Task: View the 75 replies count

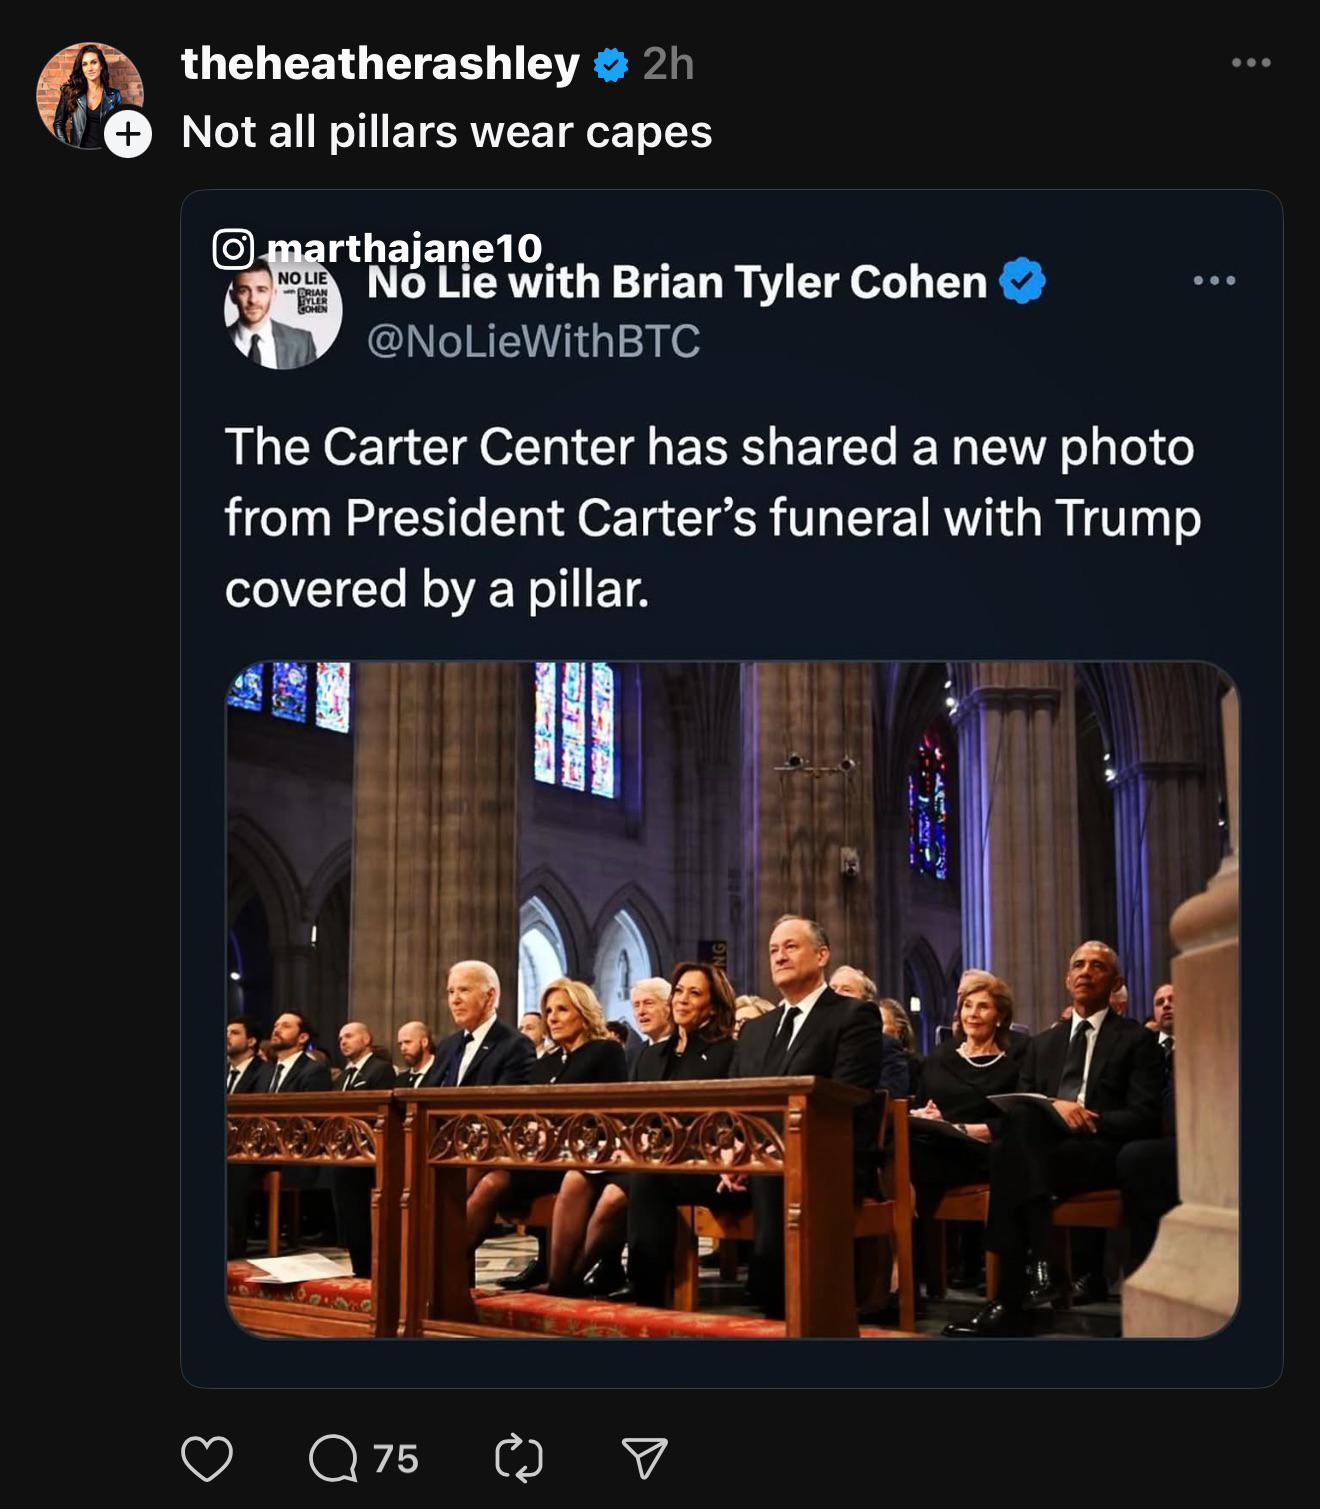Action: pos(396,1459)
